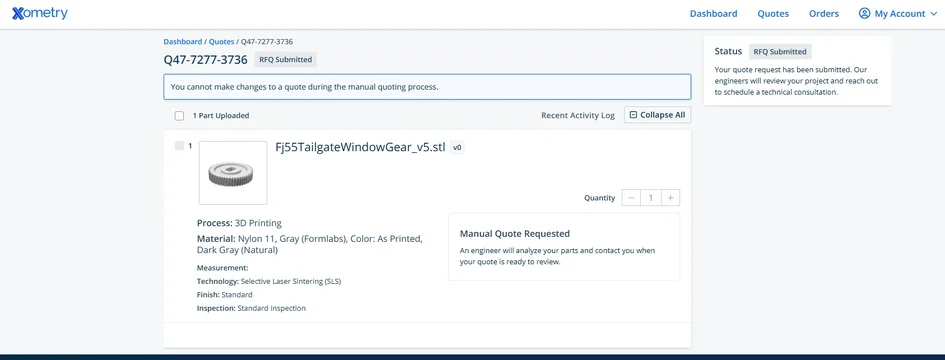The height and width of the screenshot is (360, 945).
Task: Click the v0 version badge
Action: pos(457,147)
